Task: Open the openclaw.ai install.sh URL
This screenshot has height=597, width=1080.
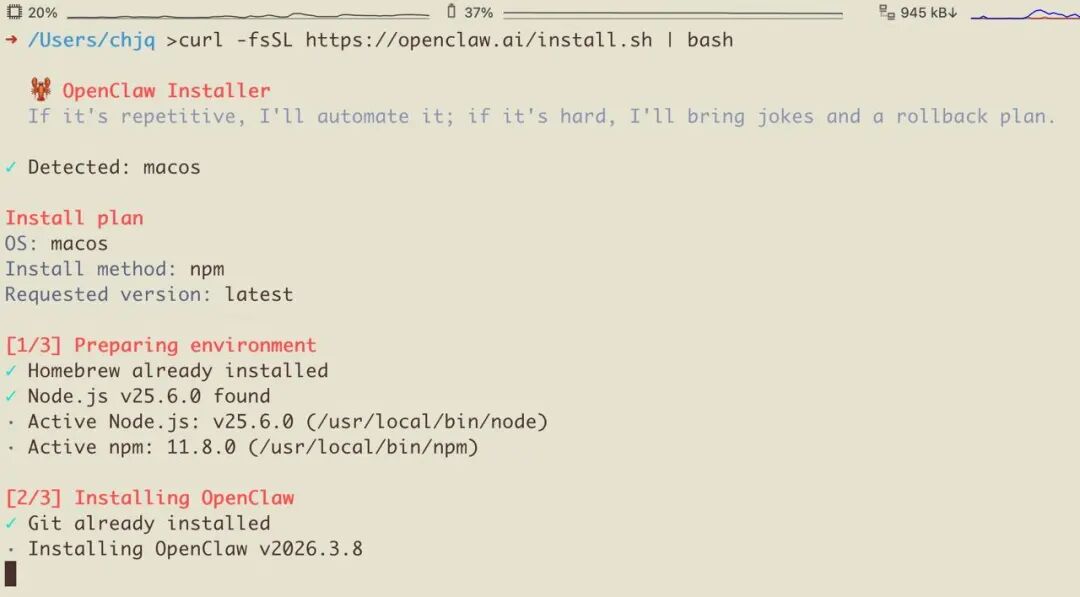Action: (478, 41)
